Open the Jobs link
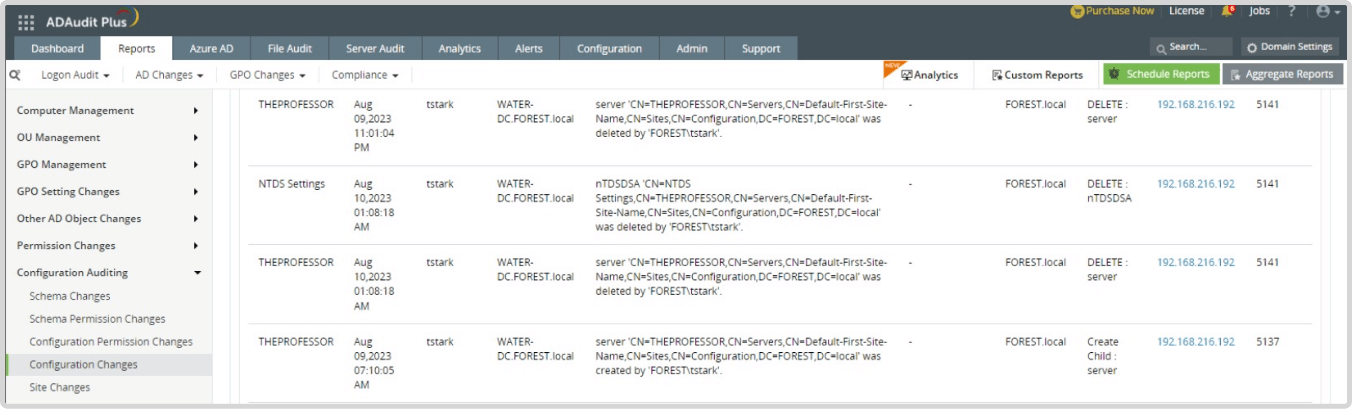 pos(1260,11)
